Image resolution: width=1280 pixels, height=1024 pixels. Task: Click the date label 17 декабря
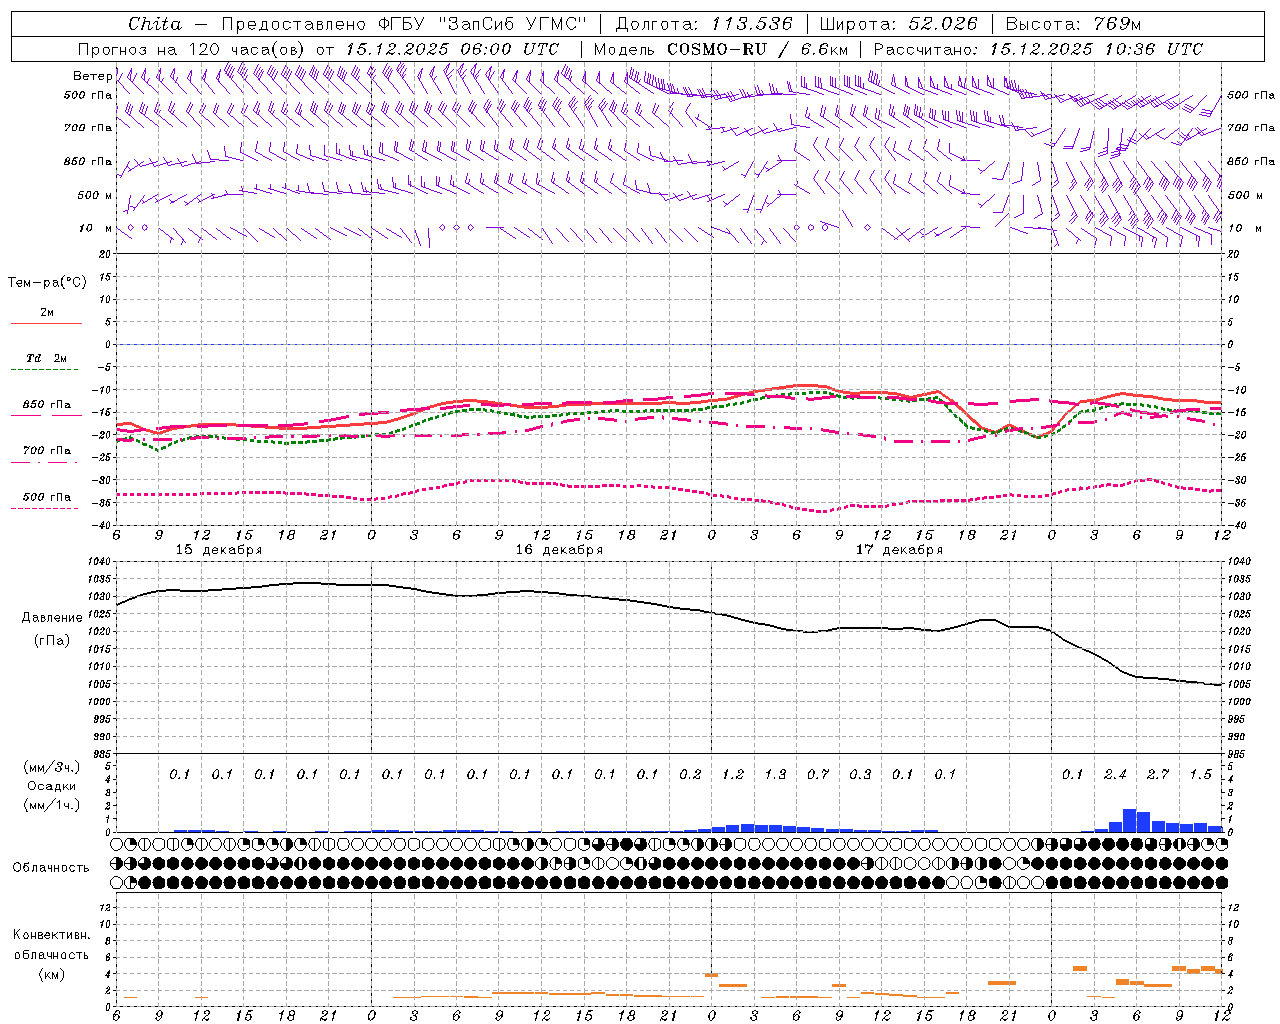coord(899,550)
